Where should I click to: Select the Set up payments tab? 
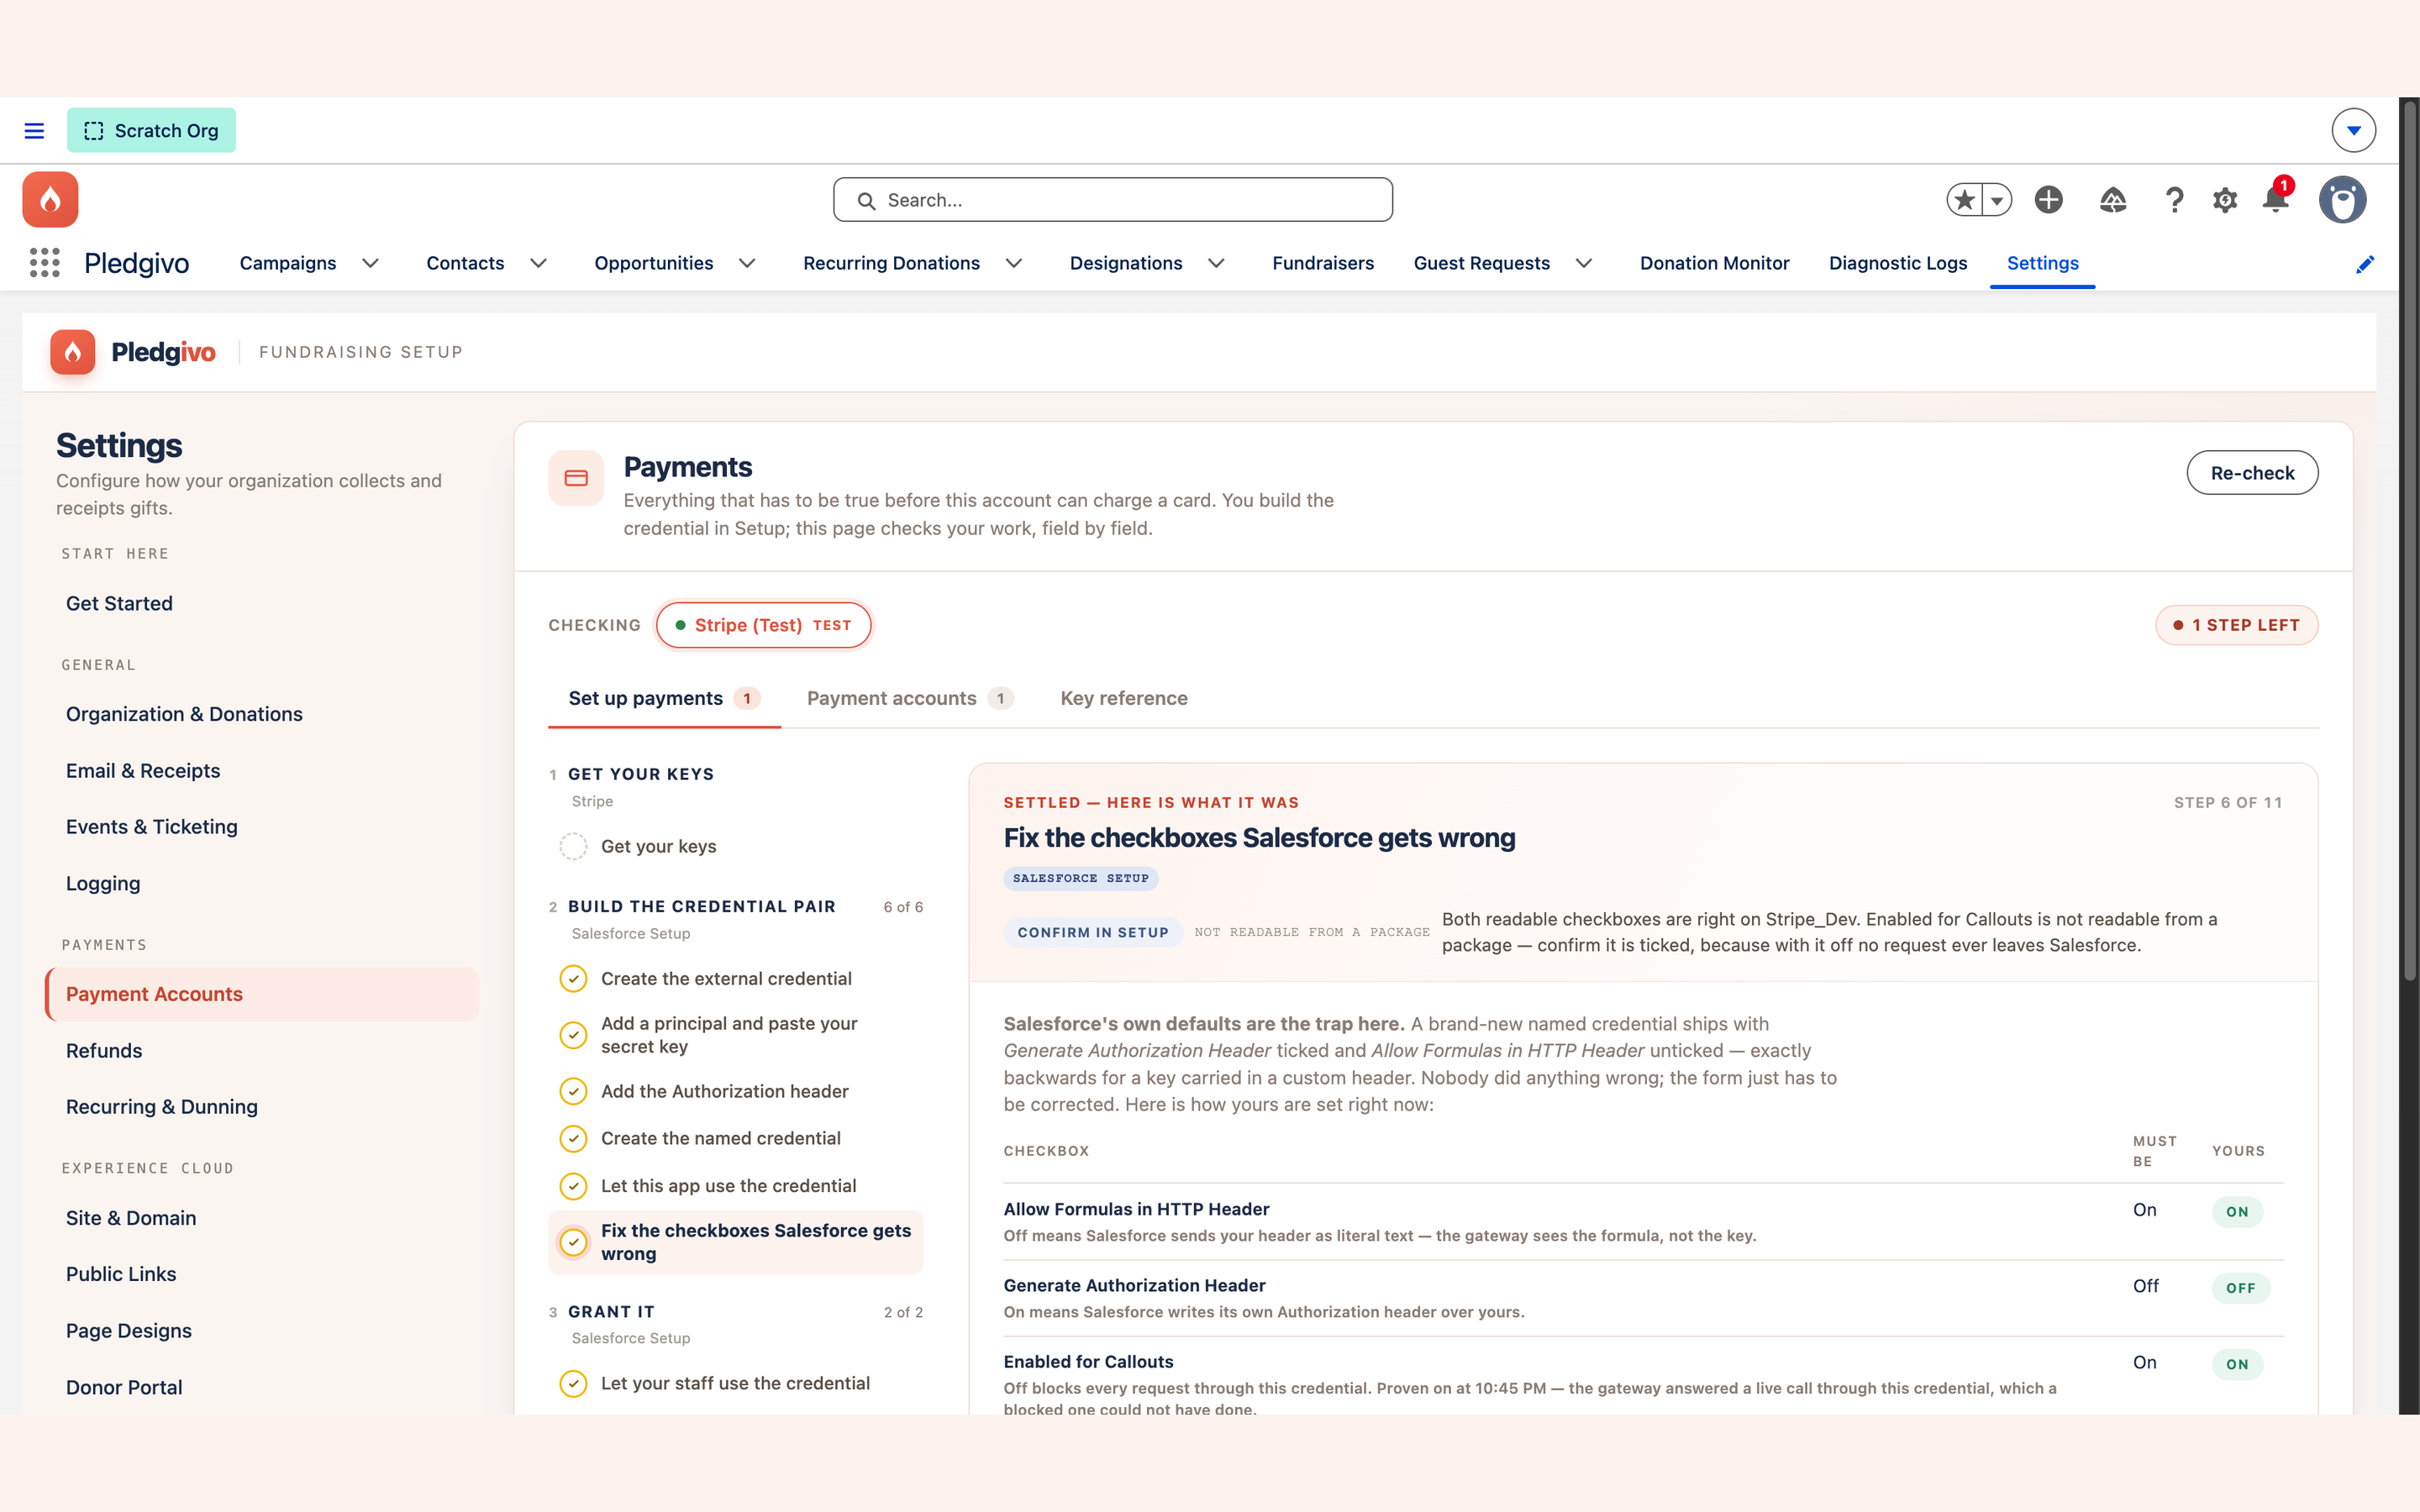point(665,698)
